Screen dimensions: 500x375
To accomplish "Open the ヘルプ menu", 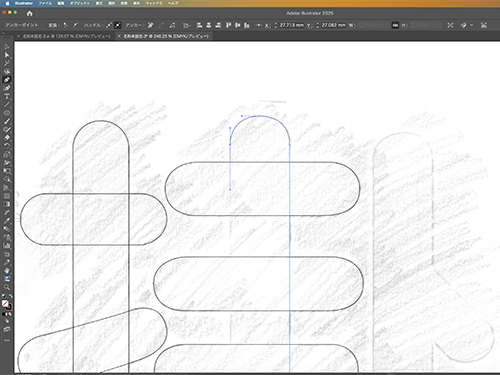I will 173,3.
